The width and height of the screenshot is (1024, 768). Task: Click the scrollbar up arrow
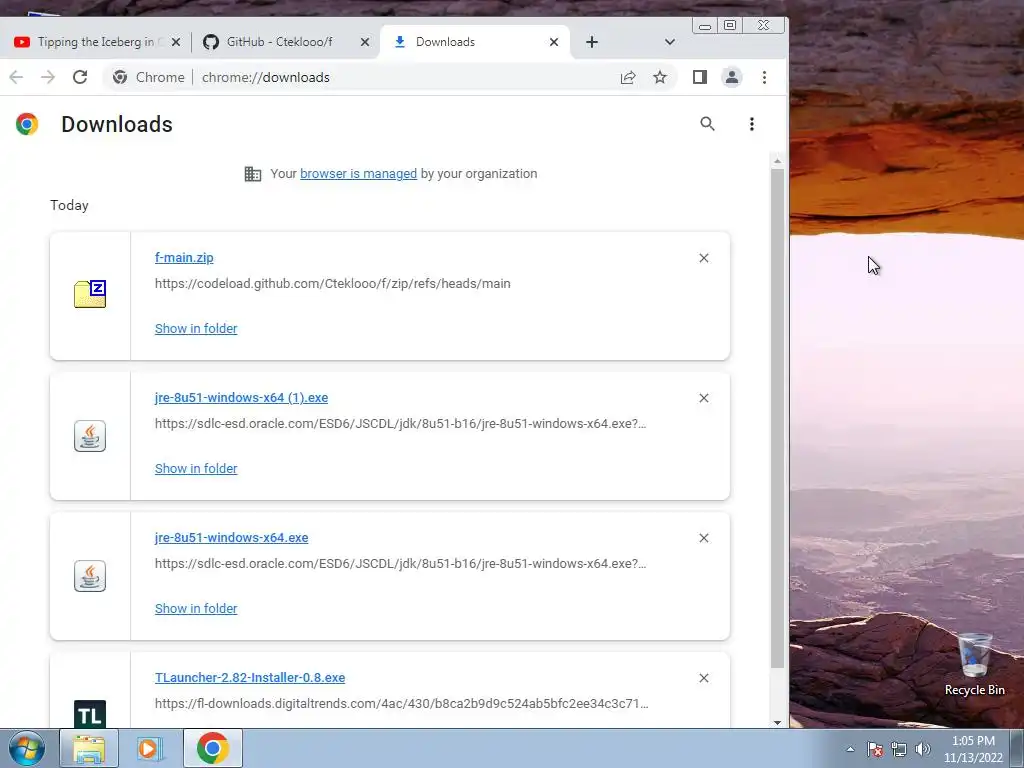(777, 160)
